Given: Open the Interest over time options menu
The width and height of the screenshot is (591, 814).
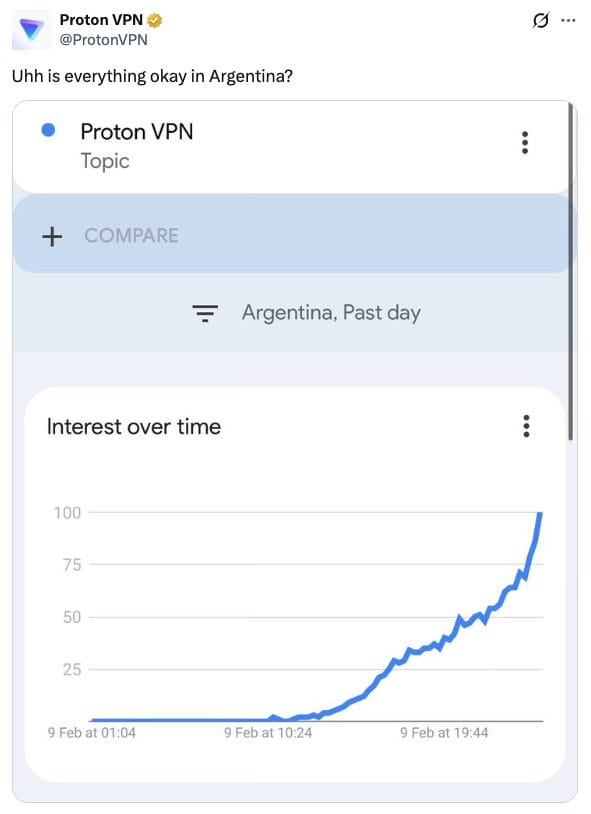Looking at the screenshot, I should coord(527,426).
